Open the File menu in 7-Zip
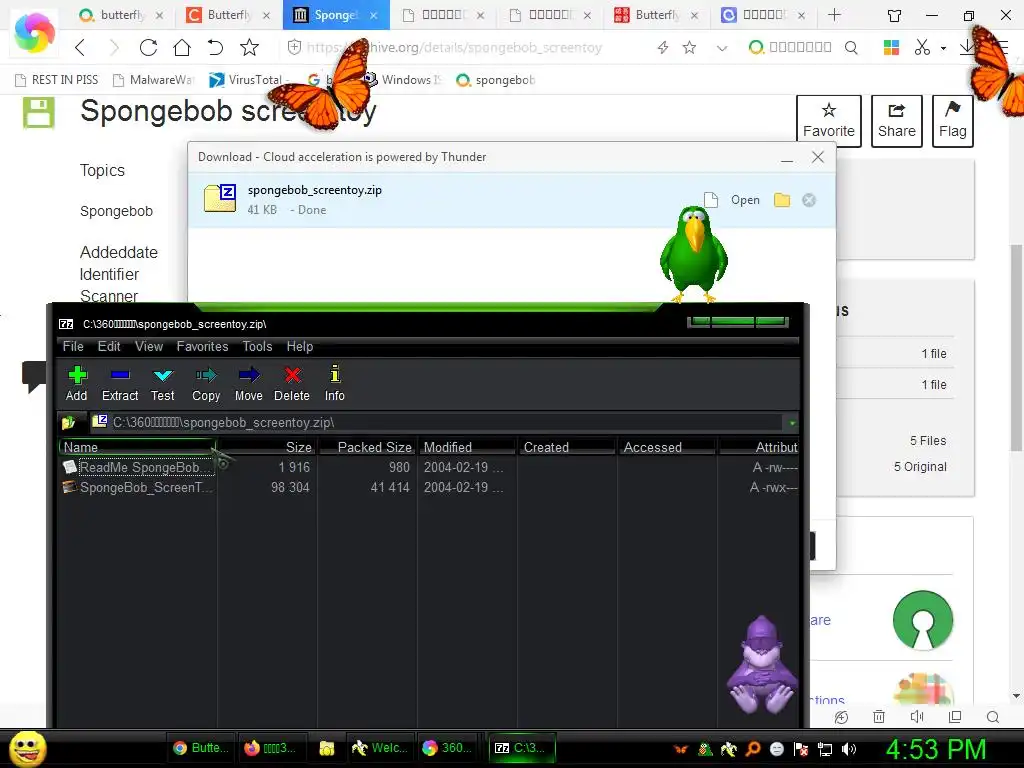This screenshot has height=768, width=1024. 73,346
